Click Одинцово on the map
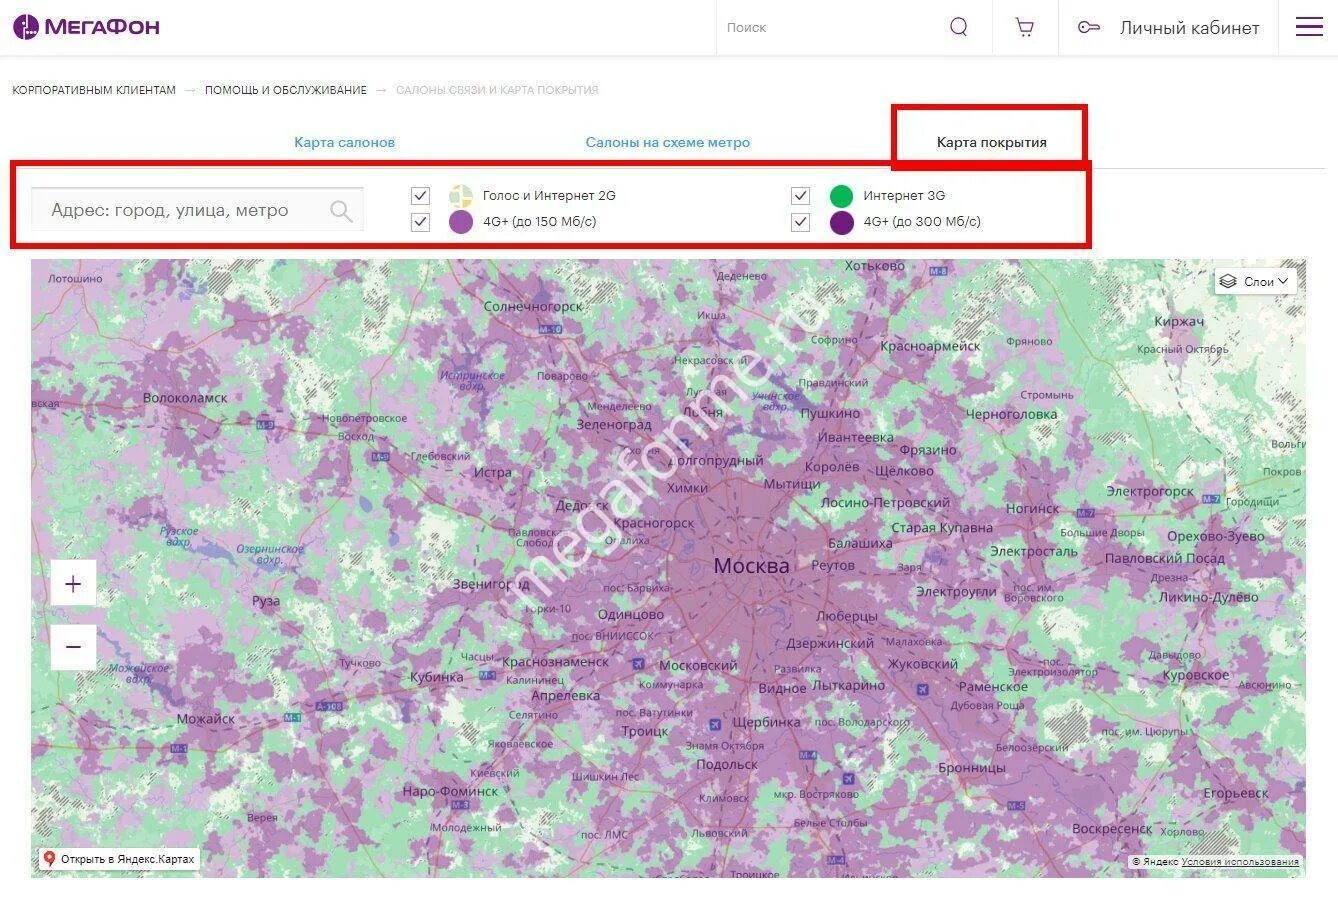Image resolution: width=1338 pixels, height=902 pixels. tap(630, 615)
